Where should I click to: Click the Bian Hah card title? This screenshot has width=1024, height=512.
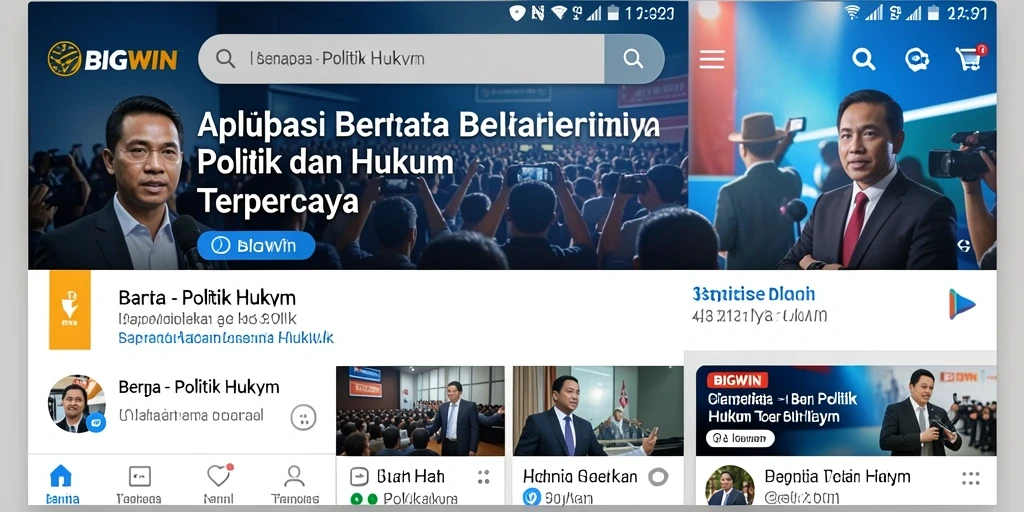pyautogui.click(x=411, y=476)
